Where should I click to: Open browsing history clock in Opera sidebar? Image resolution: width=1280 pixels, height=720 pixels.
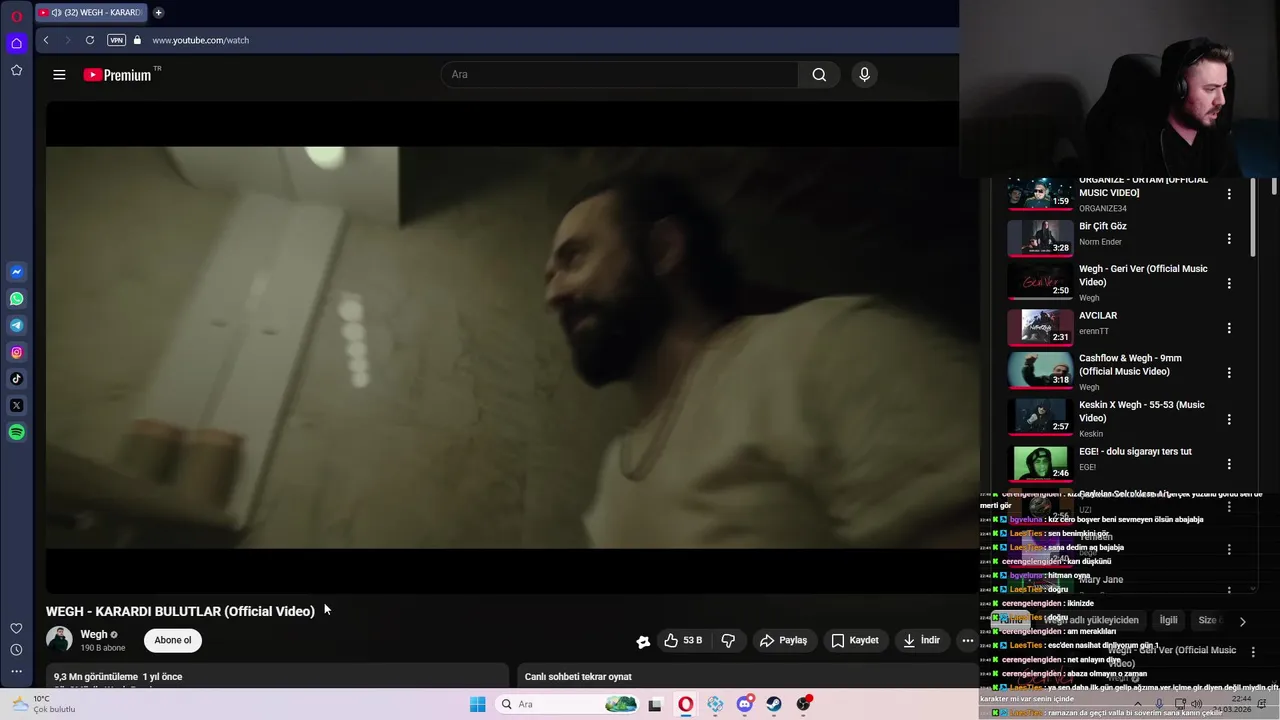click(x=16, y=650)
